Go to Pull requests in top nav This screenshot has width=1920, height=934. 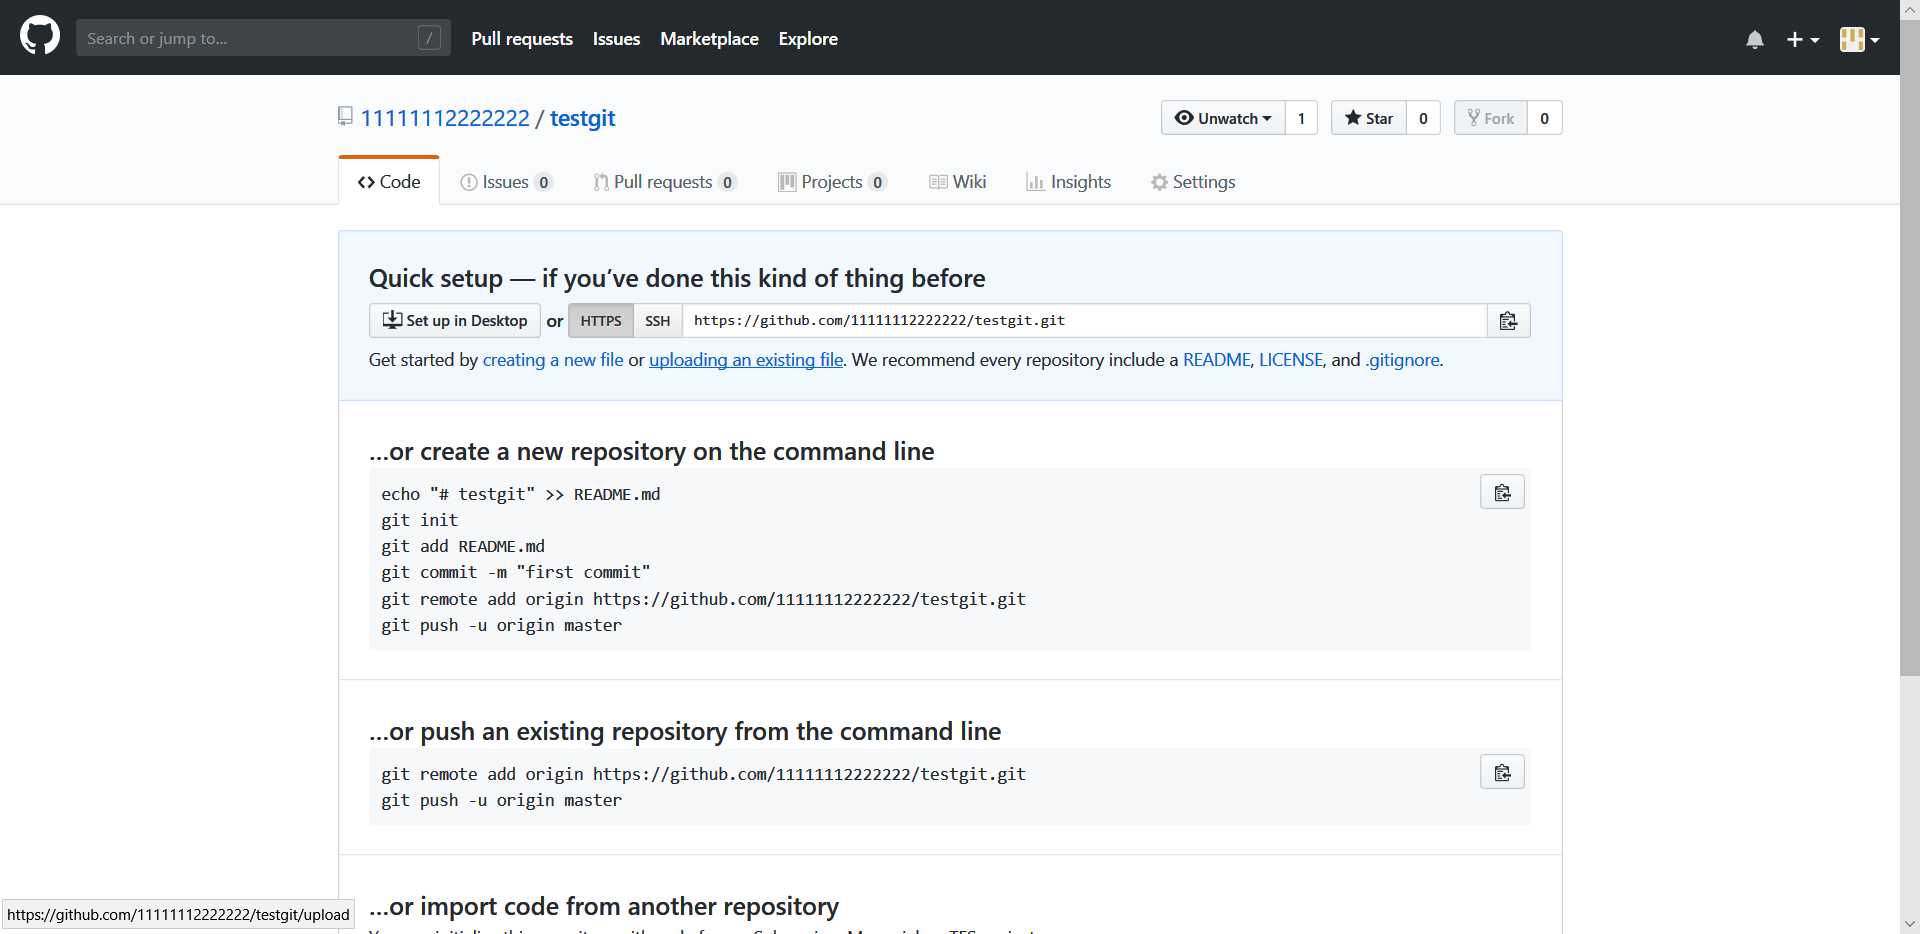point(522,39)
